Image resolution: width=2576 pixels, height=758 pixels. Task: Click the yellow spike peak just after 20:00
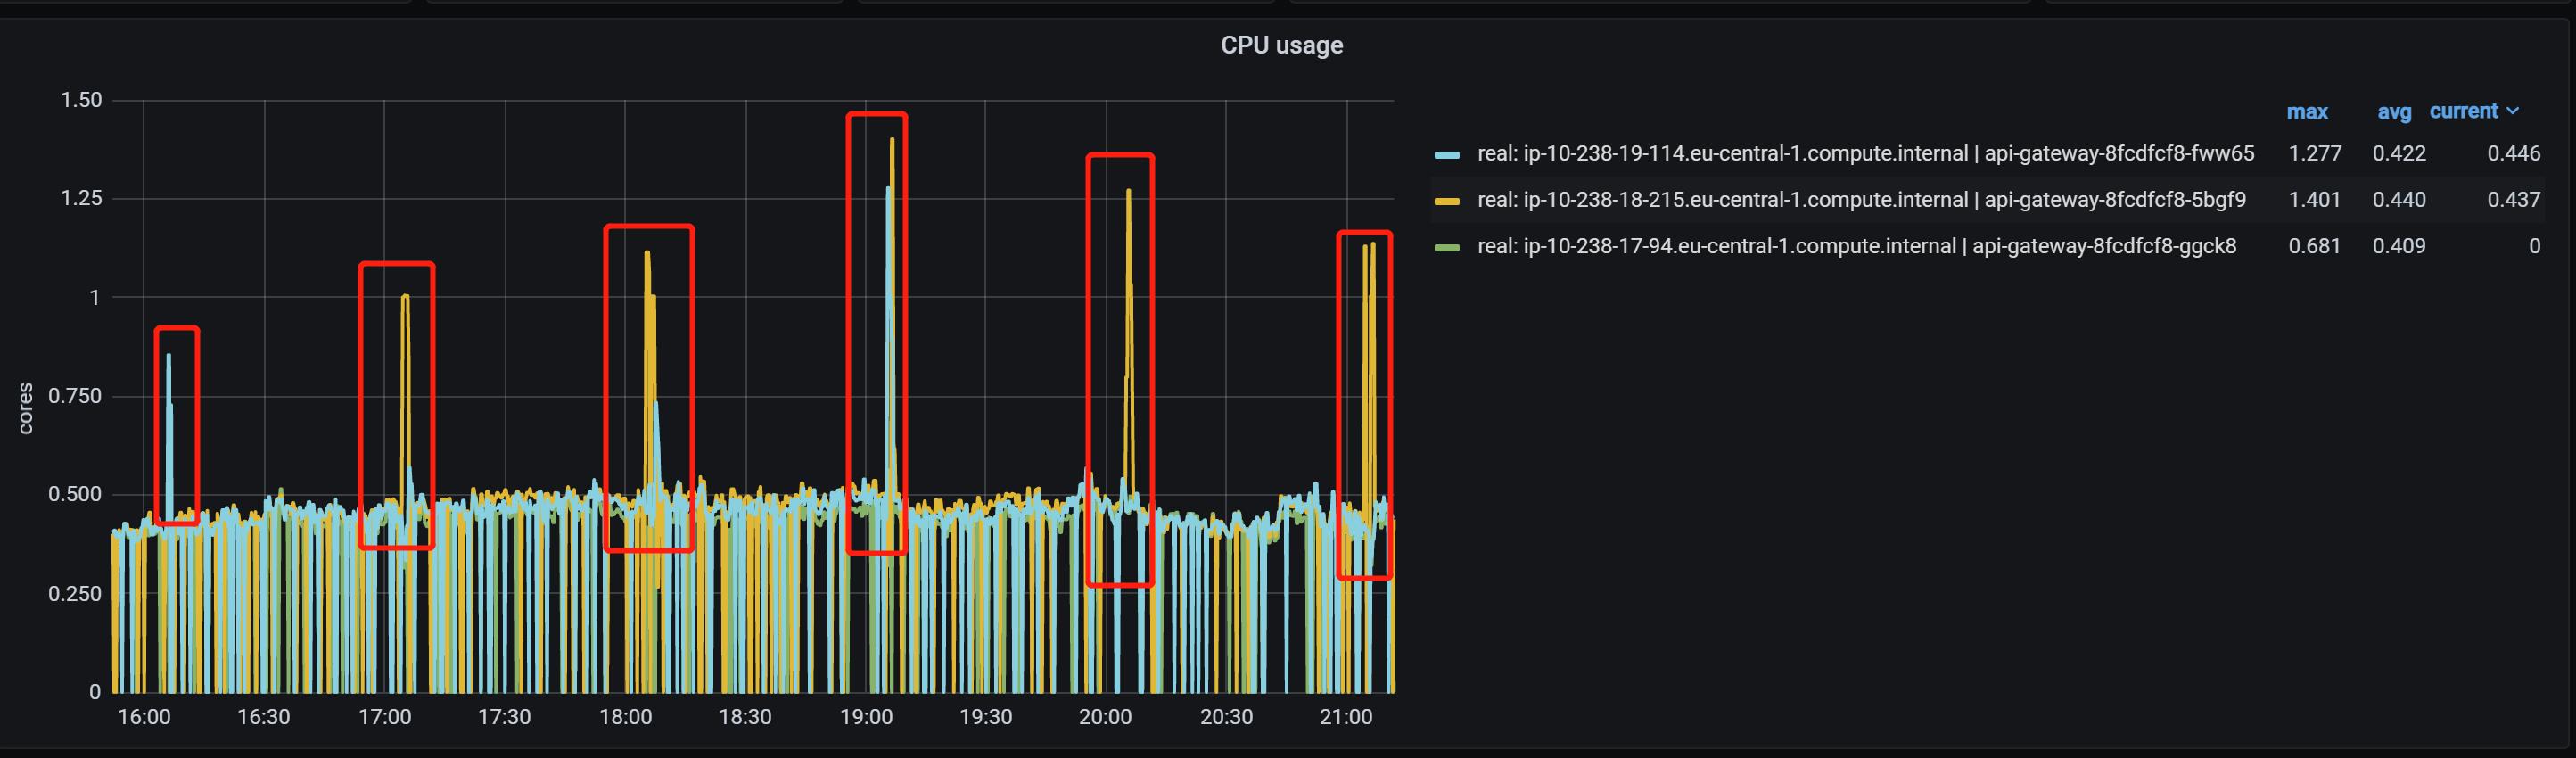1128,192
